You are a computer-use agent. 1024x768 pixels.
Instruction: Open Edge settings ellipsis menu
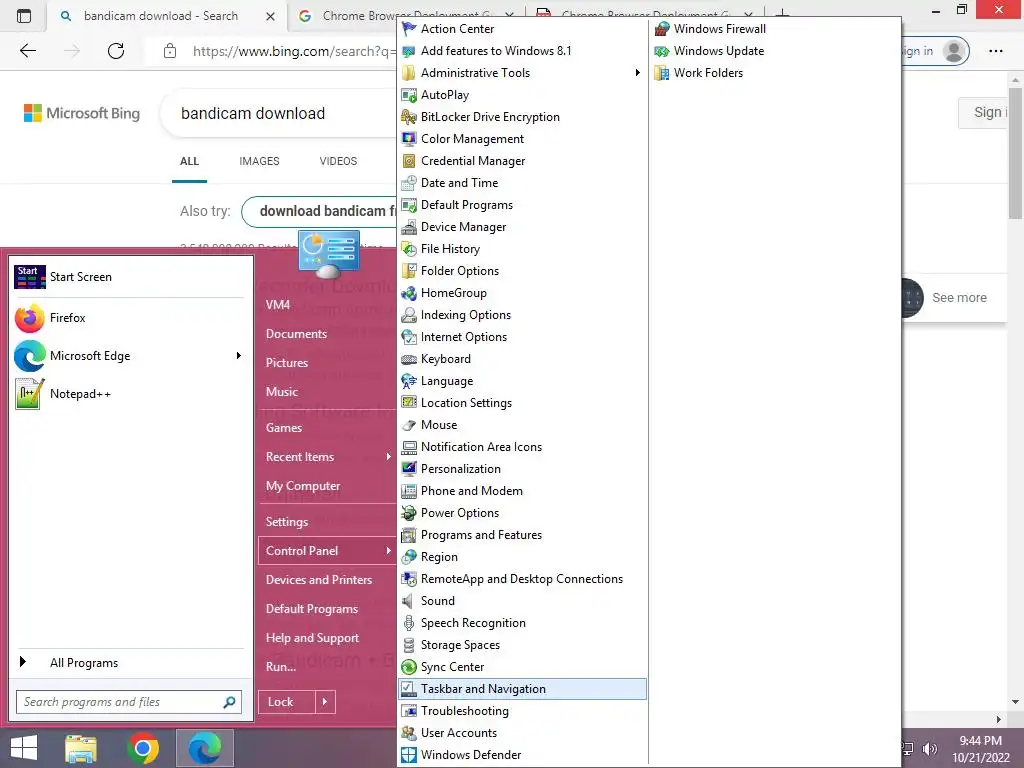(x=996, y=51)
